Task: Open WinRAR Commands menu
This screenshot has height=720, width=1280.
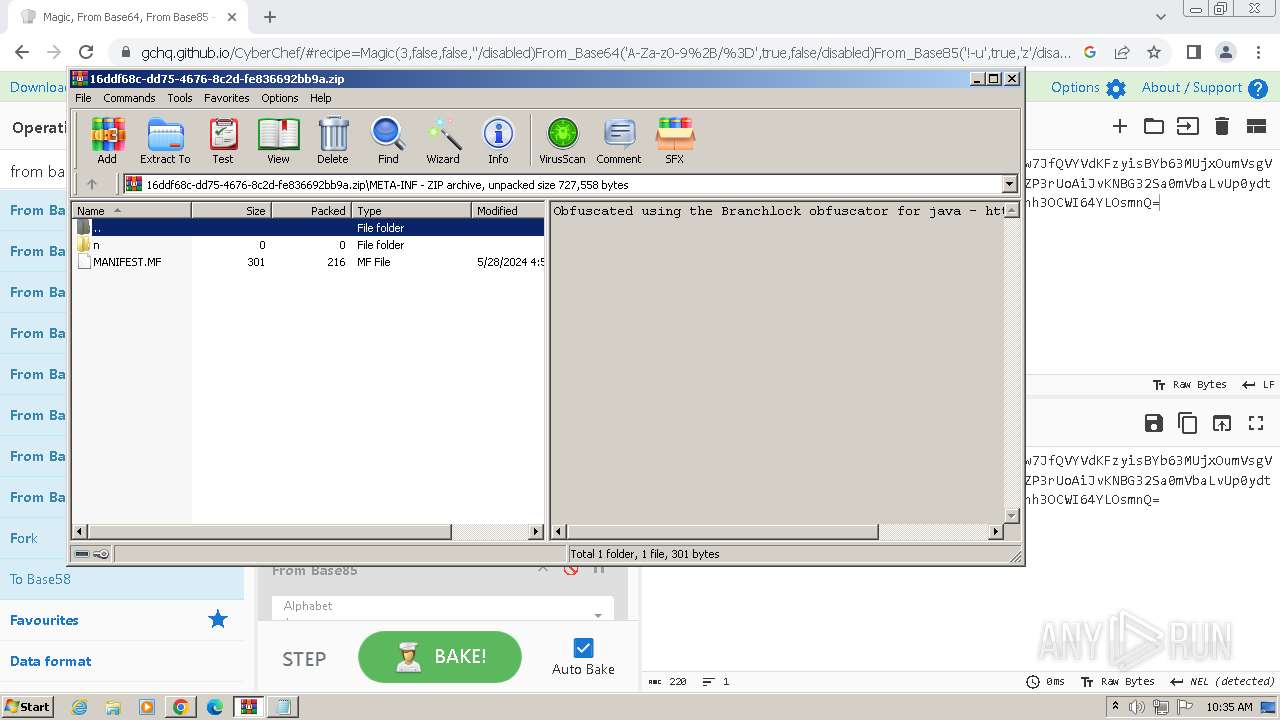Action: click(129, 98)
